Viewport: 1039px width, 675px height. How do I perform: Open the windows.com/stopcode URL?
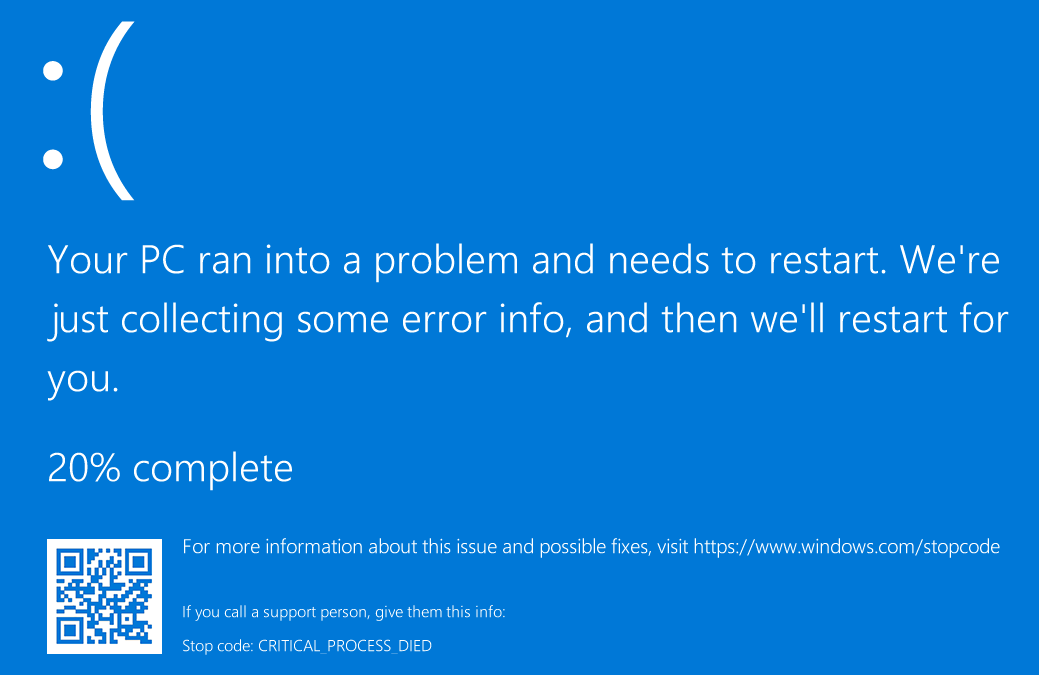point(846,547)
